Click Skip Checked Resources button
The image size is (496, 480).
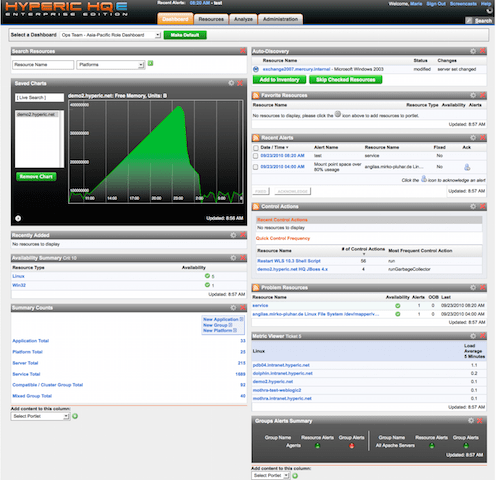coord(346,80)
